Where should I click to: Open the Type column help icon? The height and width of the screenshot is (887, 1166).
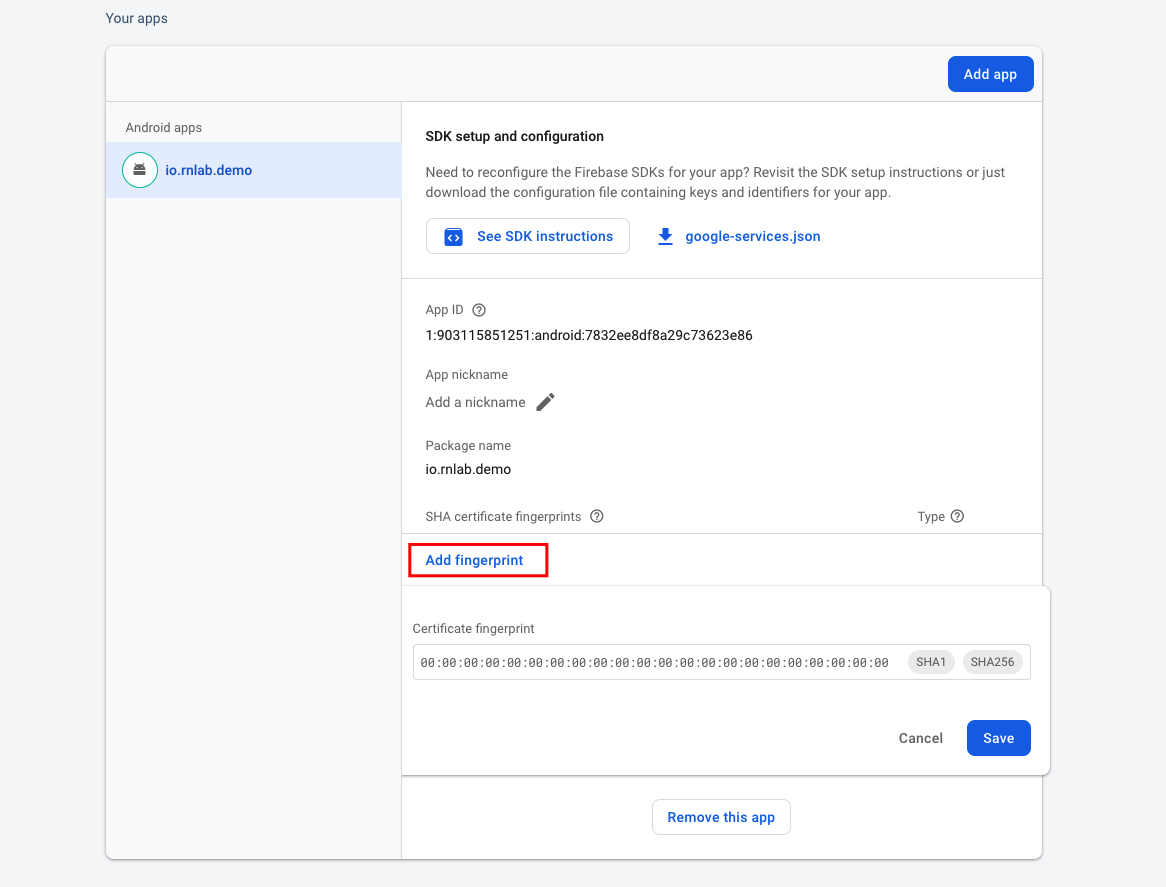tap(957, 516)
